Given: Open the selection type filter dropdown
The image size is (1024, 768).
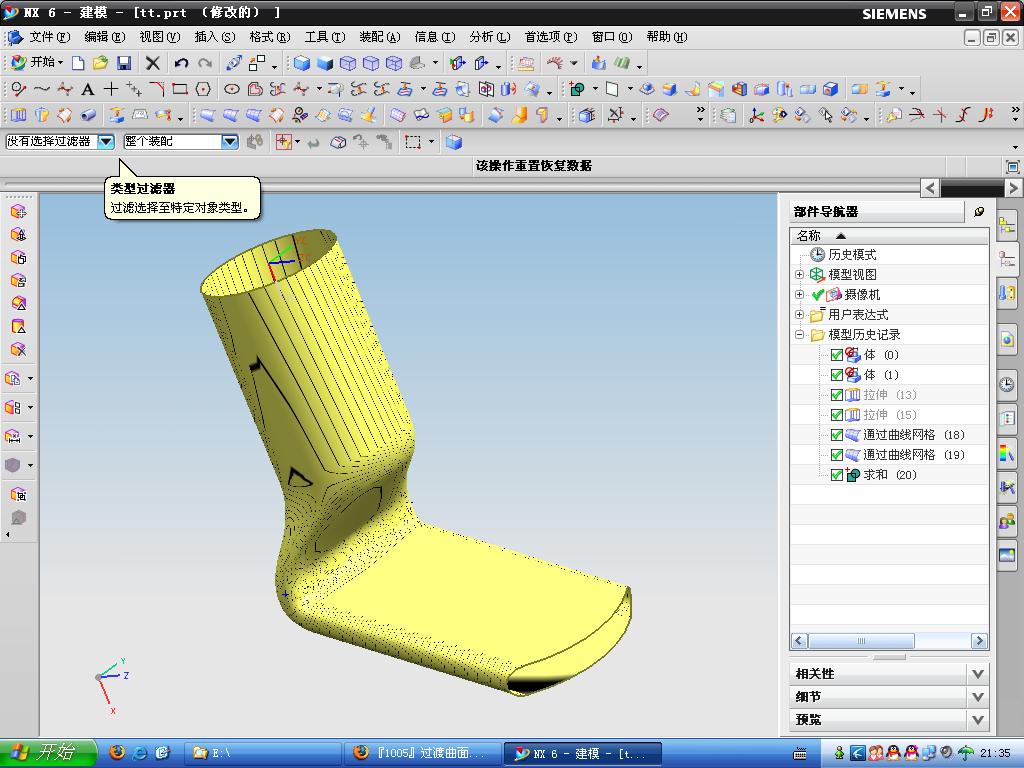Looking at the screenshot, I should (106, 142).
